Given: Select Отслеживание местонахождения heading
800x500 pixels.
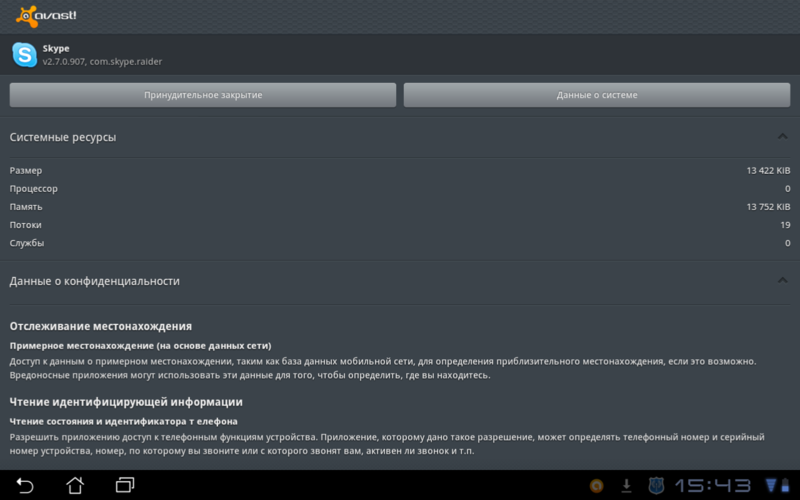Looking at the screenshot, I should pyautogui.click(x=101, y=326).
